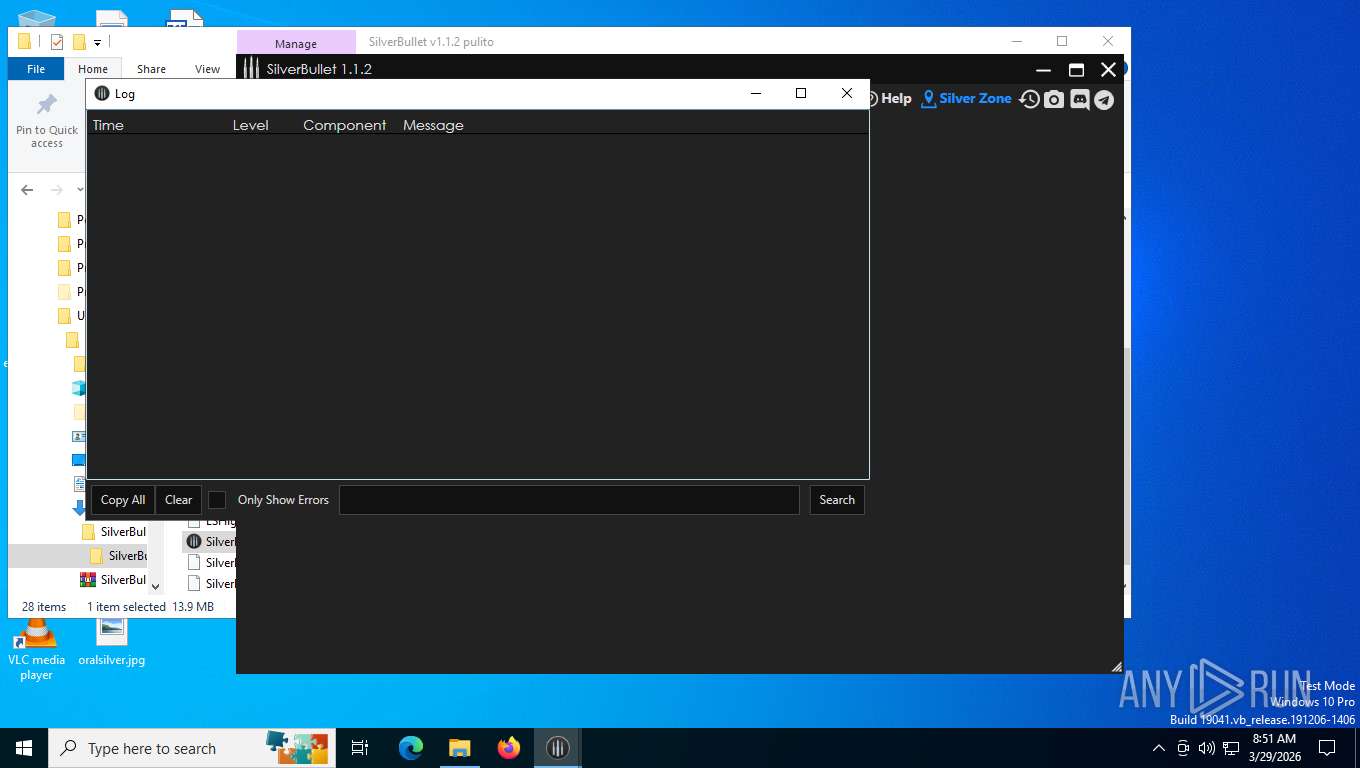The height and width of the screenshot is (768, 1360).
Task: Switch to Home ribbon tab
Action: pos(93,69)
